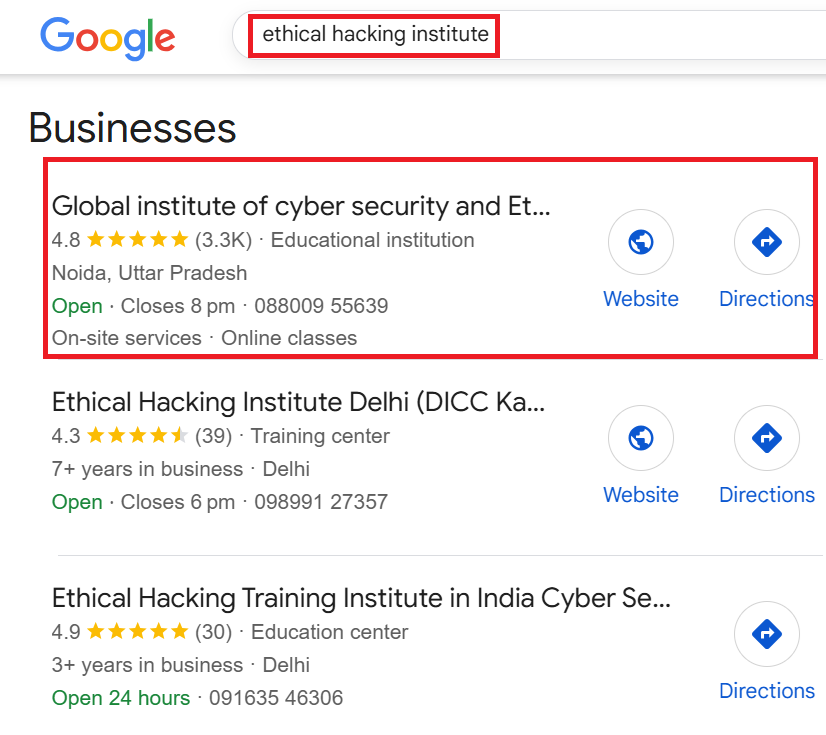Open Global institute of cyber security listing title

pyautogui.click(x=301, y=207)
